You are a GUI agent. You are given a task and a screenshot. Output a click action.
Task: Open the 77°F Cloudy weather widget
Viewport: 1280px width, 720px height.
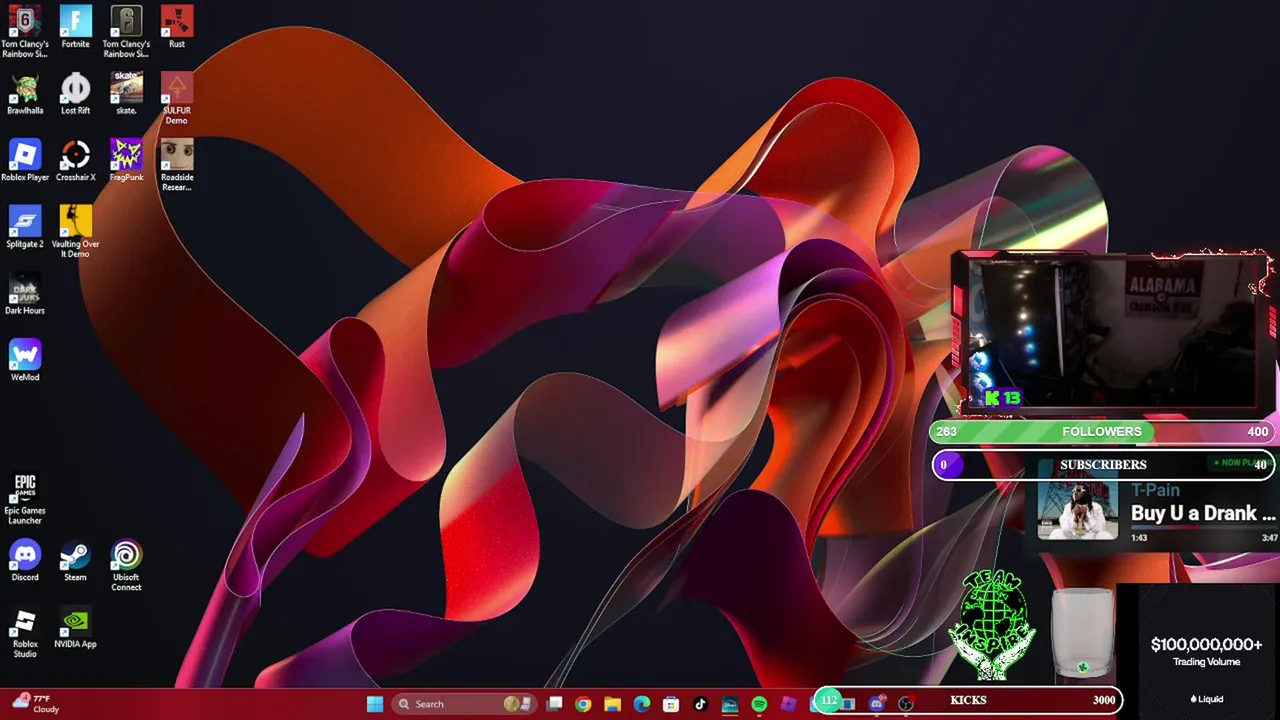(34, 704)
